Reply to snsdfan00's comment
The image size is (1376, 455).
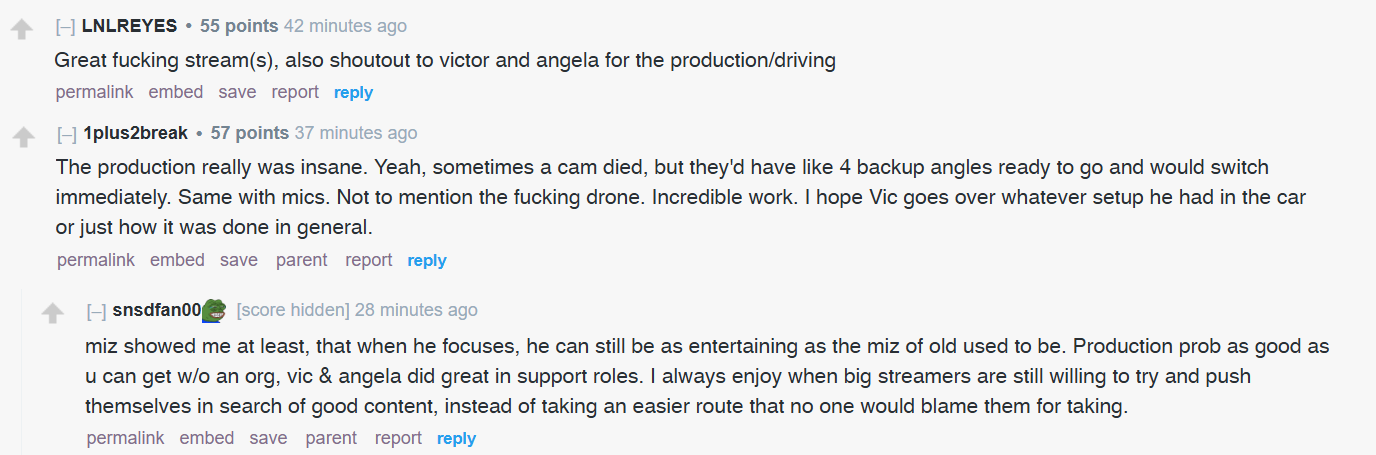(456, 439)
